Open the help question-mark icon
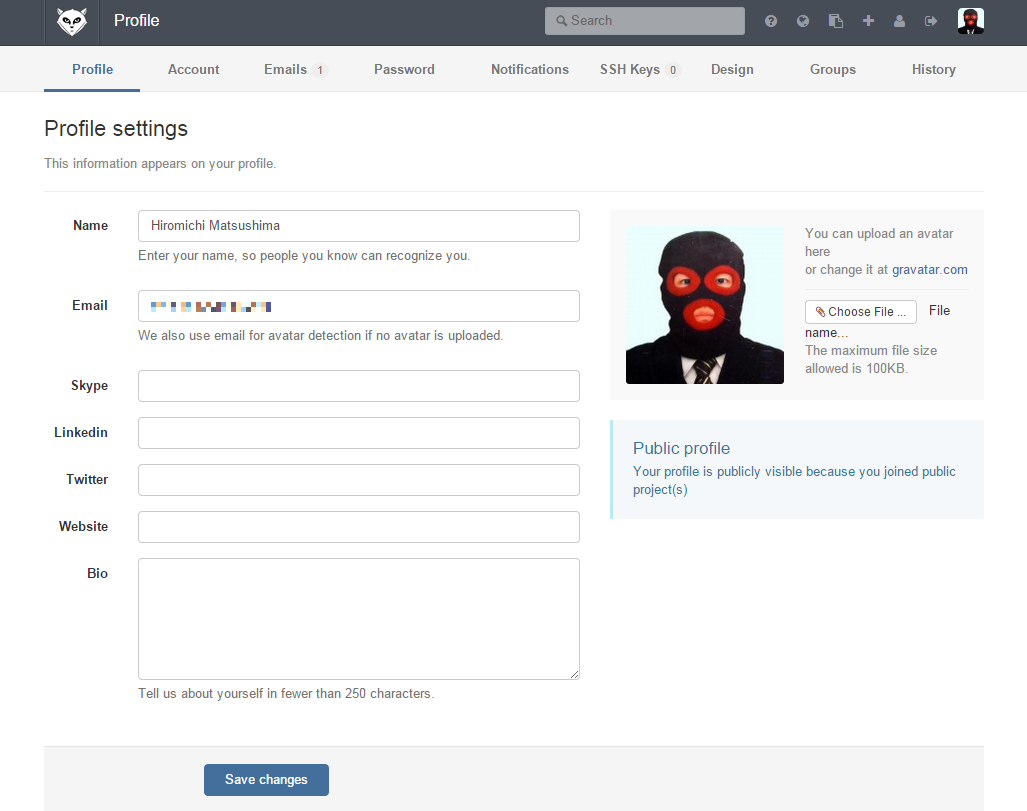 coord(771,21)
